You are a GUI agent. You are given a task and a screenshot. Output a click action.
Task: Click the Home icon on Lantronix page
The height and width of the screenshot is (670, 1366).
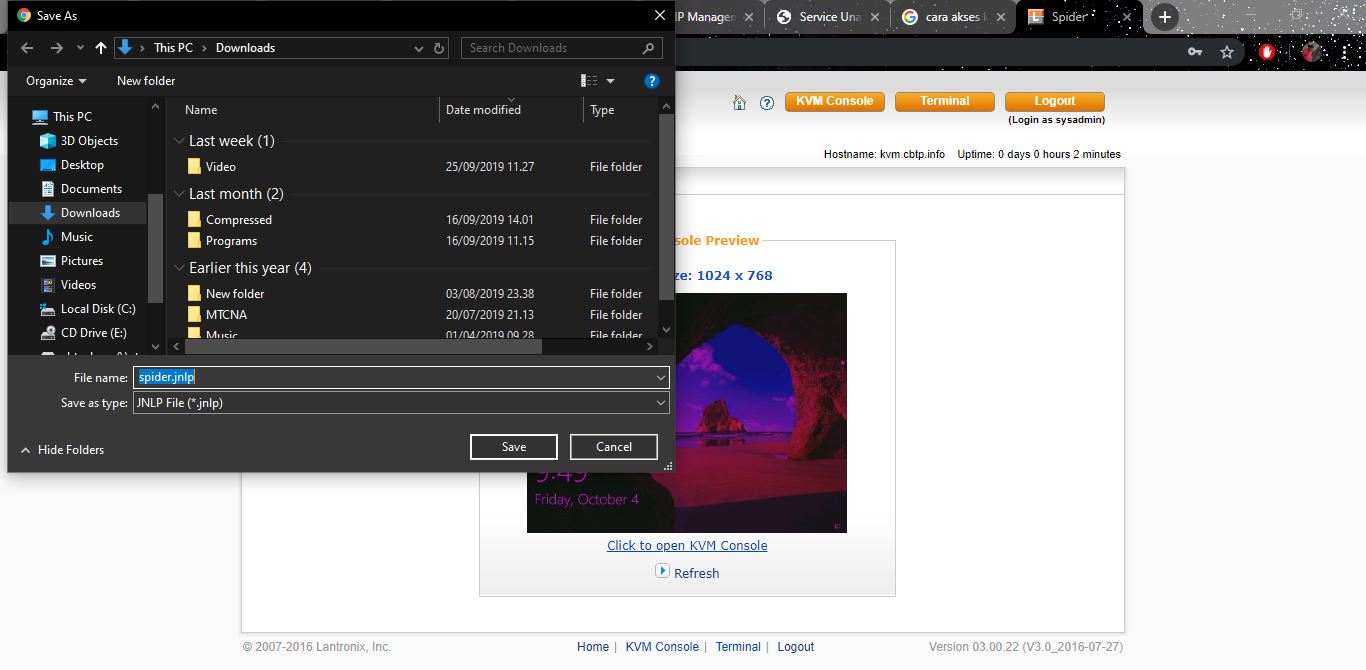pyautogui.click(x=740, y=102)
